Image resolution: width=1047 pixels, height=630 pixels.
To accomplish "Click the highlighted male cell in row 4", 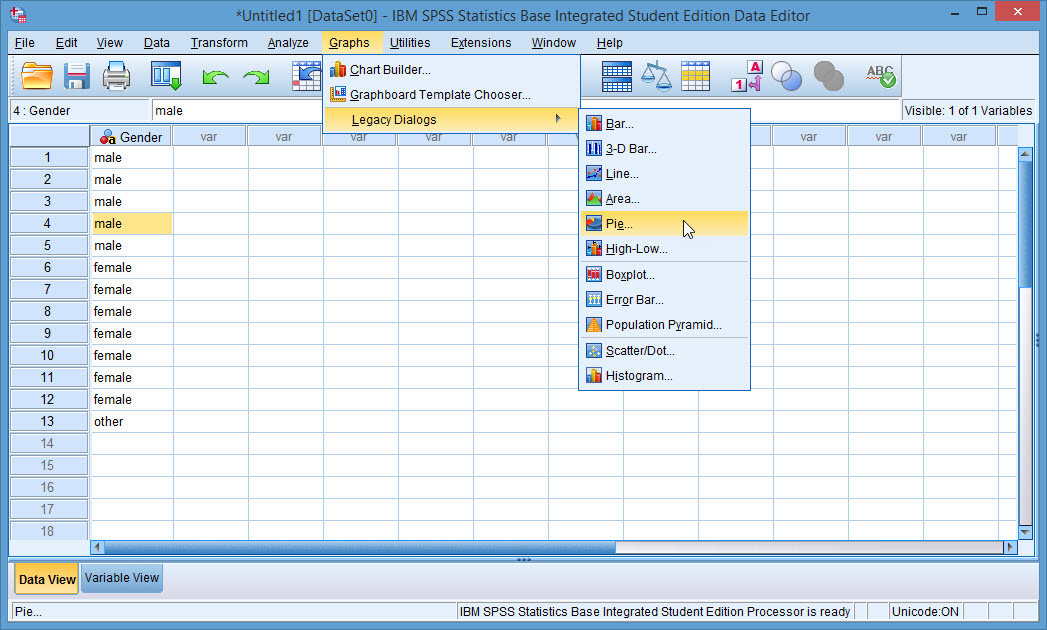I will point(132,224).
